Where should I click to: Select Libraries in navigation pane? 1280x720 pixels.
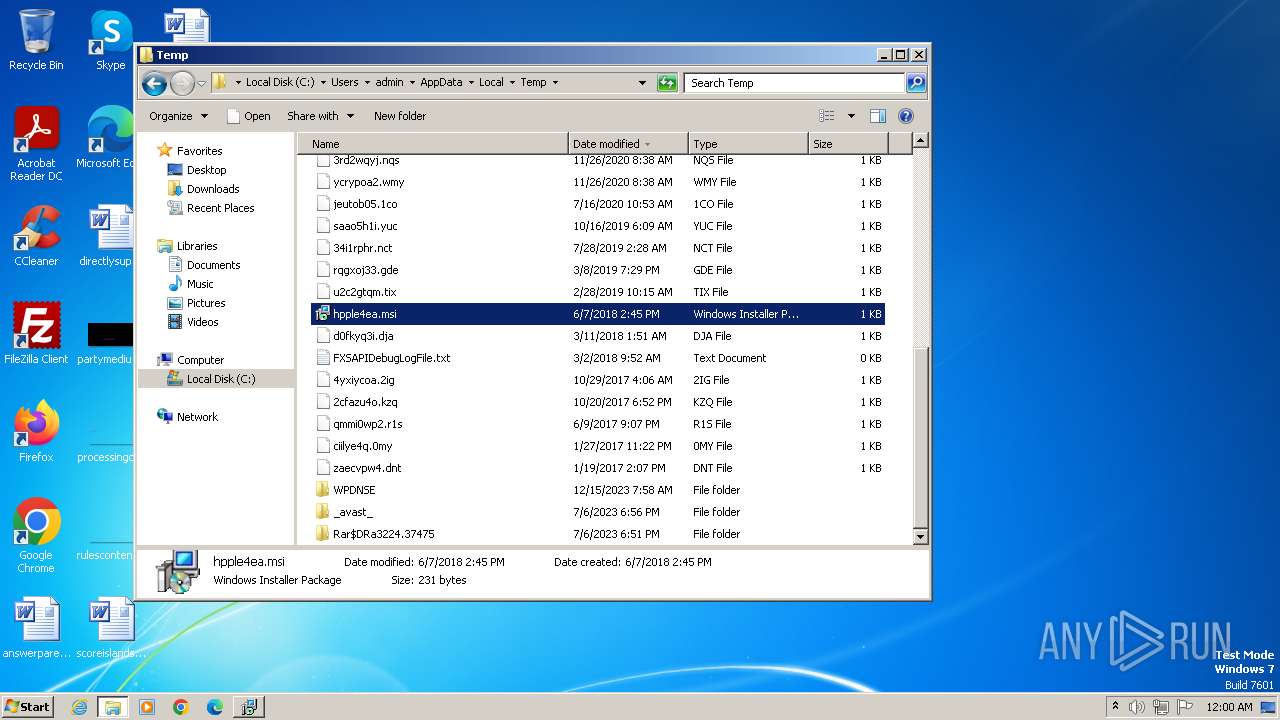click(197, 246)
